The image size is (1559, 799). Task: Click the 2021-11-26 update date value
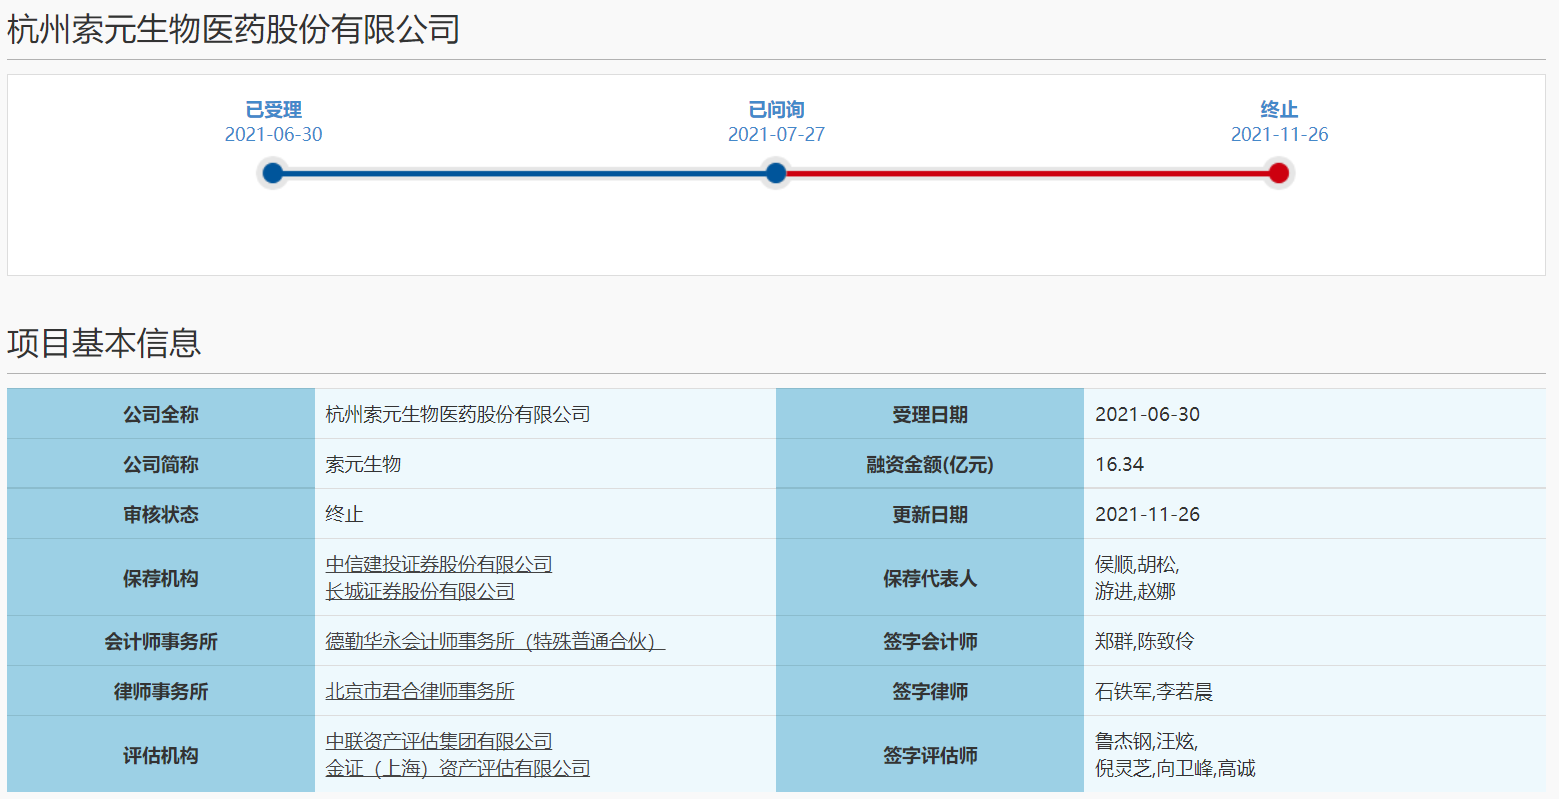[x=1148, y=514]
